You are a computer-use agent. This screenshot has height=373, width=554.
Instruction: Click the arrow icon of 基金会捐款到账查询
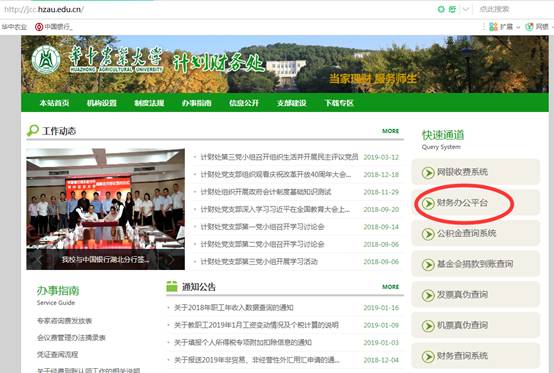(428, 265)
